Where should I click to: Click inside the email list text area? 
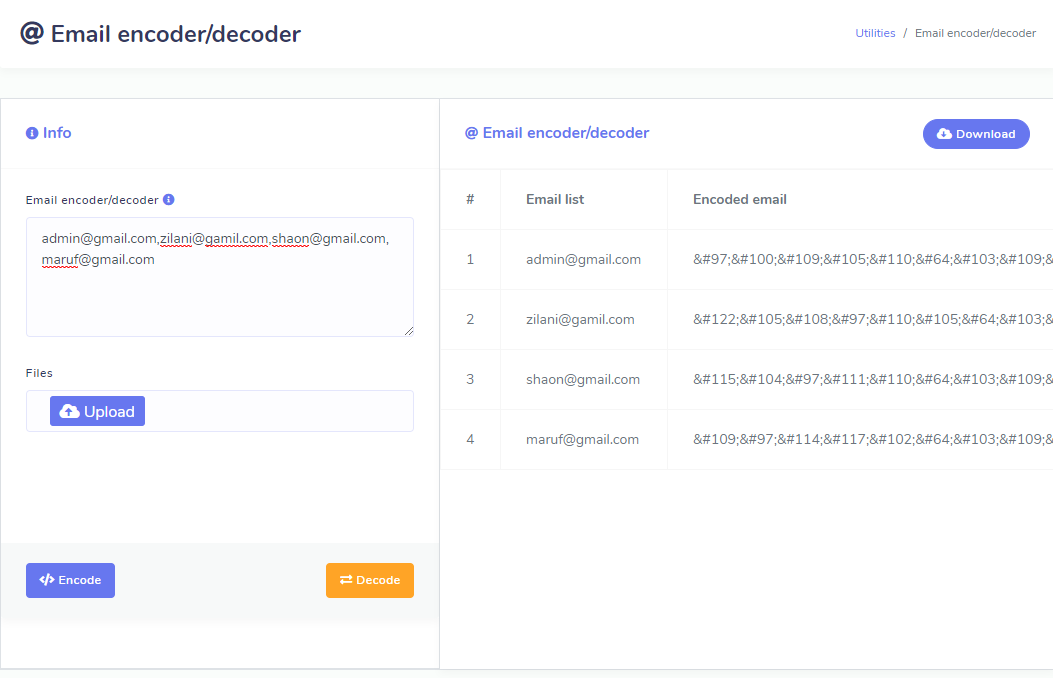(219, 295)
